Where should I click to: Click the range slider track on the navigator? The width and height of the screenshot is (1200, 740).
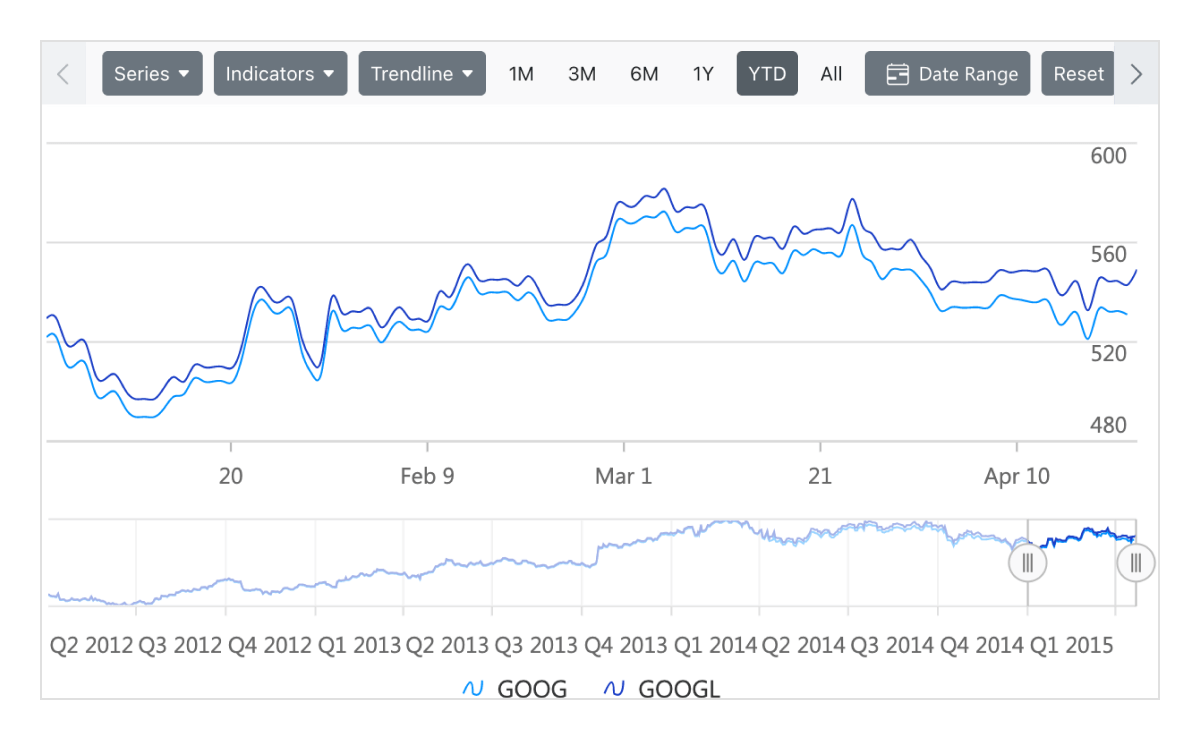(1080, 563)
